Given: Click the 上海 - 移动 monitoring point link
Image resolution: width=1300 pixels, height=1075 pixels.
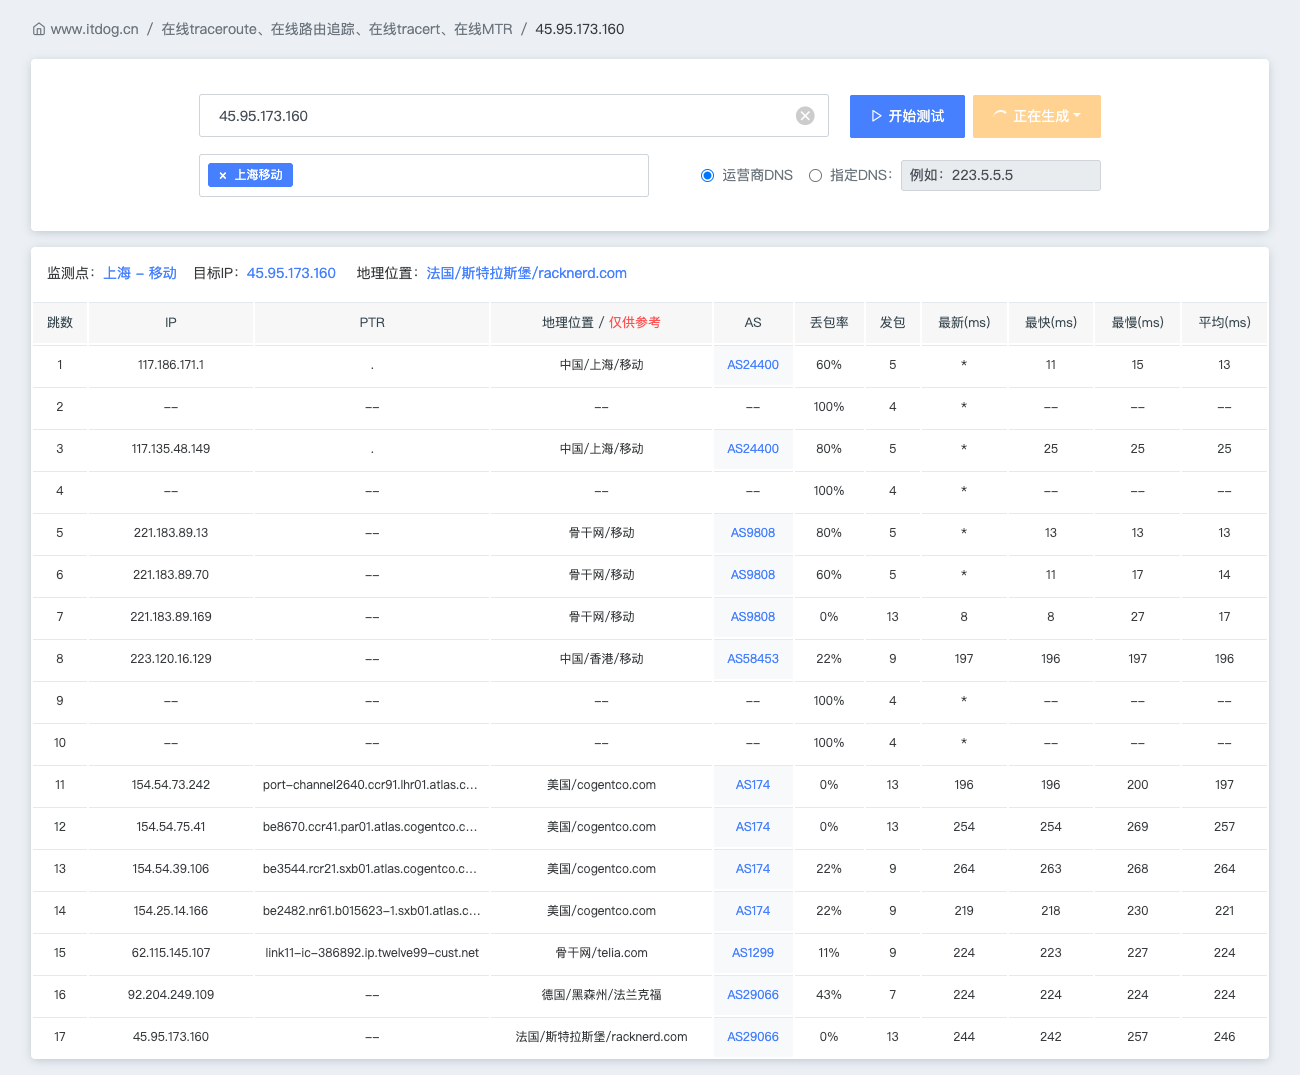Looking at the screenshot, I should (140, 273).
